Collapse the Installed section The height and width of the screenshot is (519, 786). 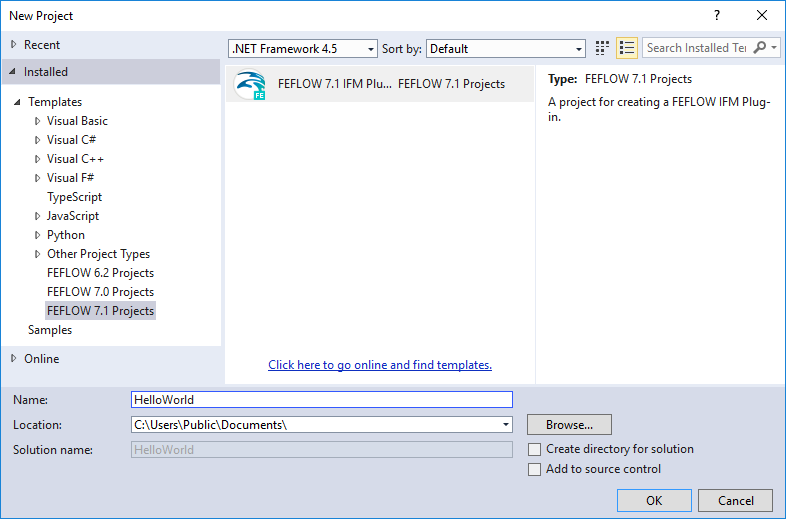pyautogui.click(x=13, y=72)
